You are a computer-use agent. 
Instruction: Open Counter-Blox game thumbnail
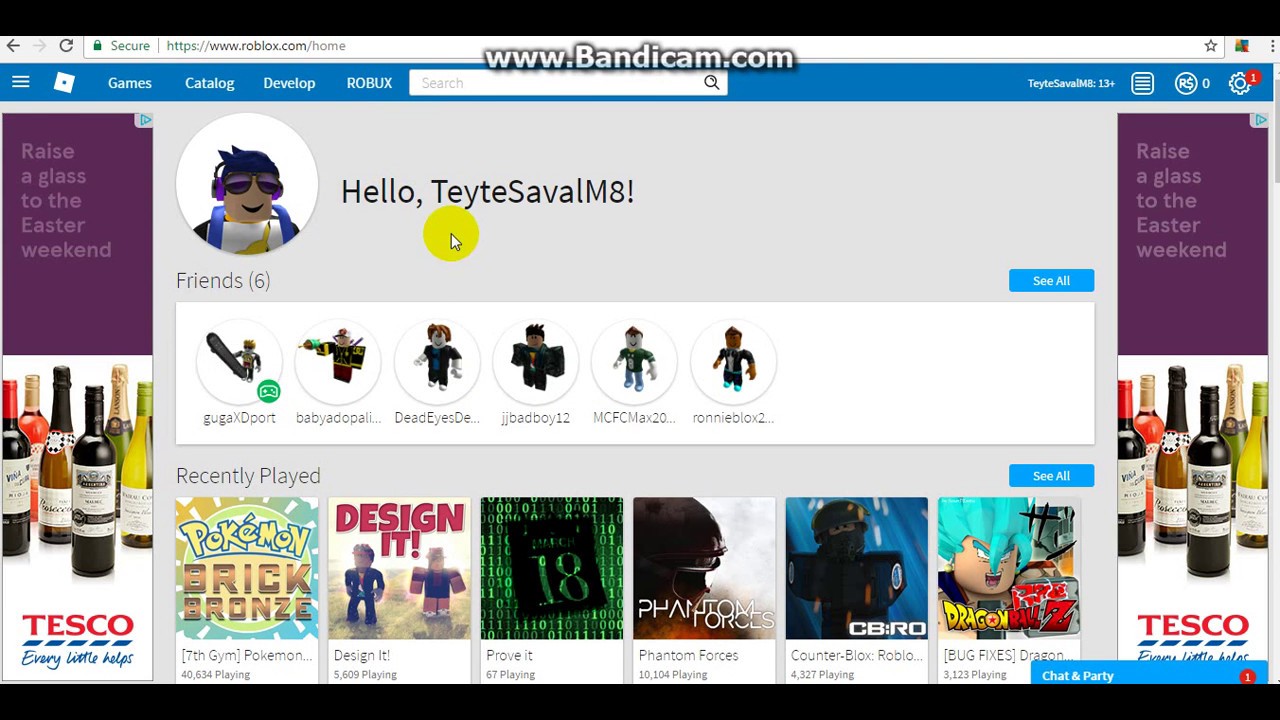[857, 568]
